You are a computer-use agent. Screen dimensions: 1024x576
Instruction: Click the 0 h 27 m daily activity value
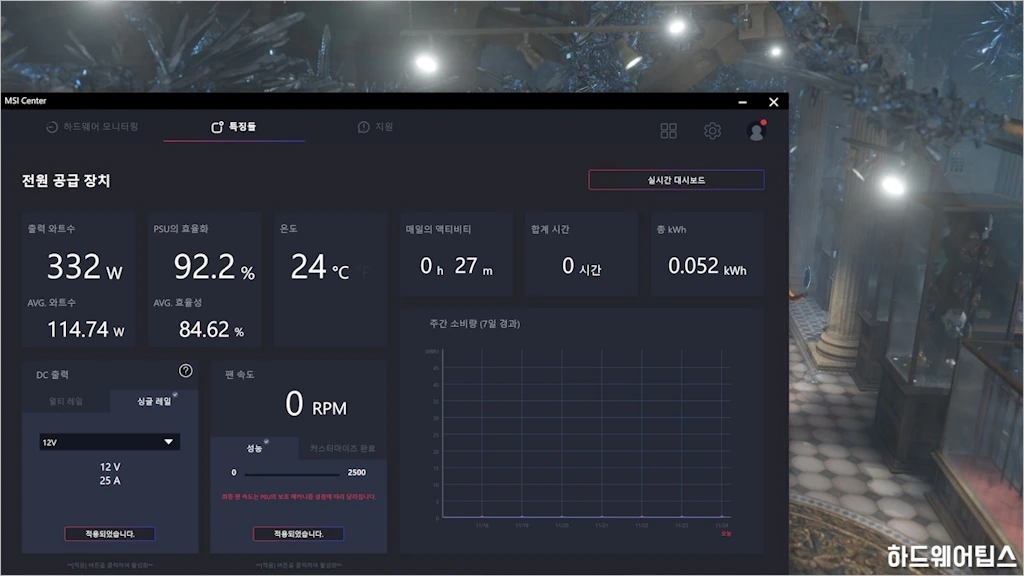click(456, 266)
